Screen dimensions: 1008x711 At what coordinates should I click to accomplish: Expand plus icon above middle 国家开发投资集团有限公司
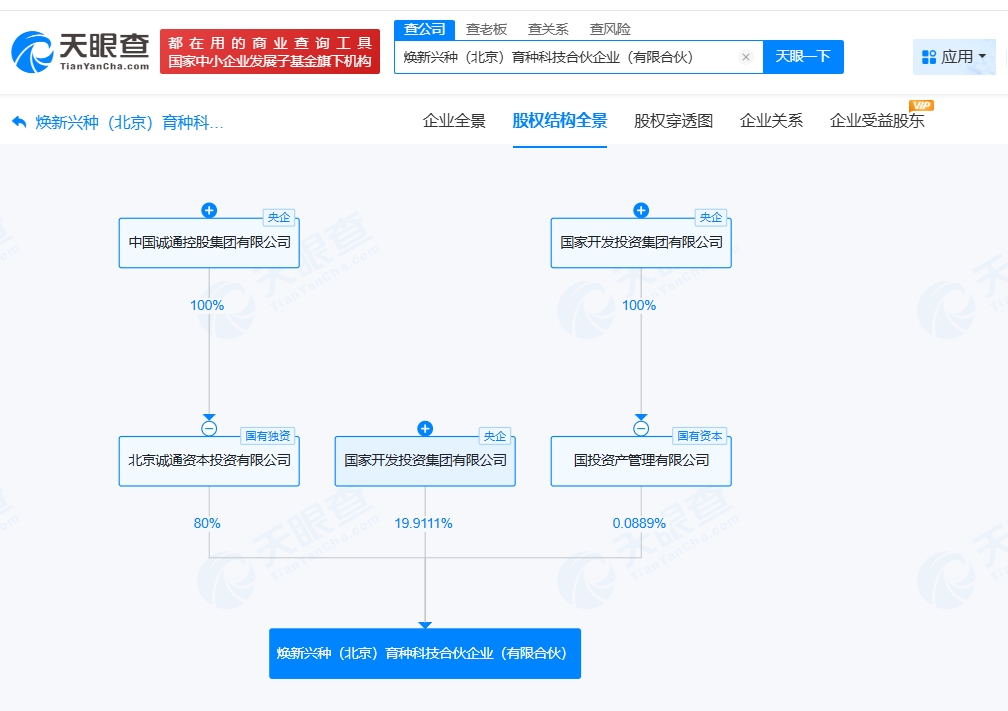(x=425, y=428)
